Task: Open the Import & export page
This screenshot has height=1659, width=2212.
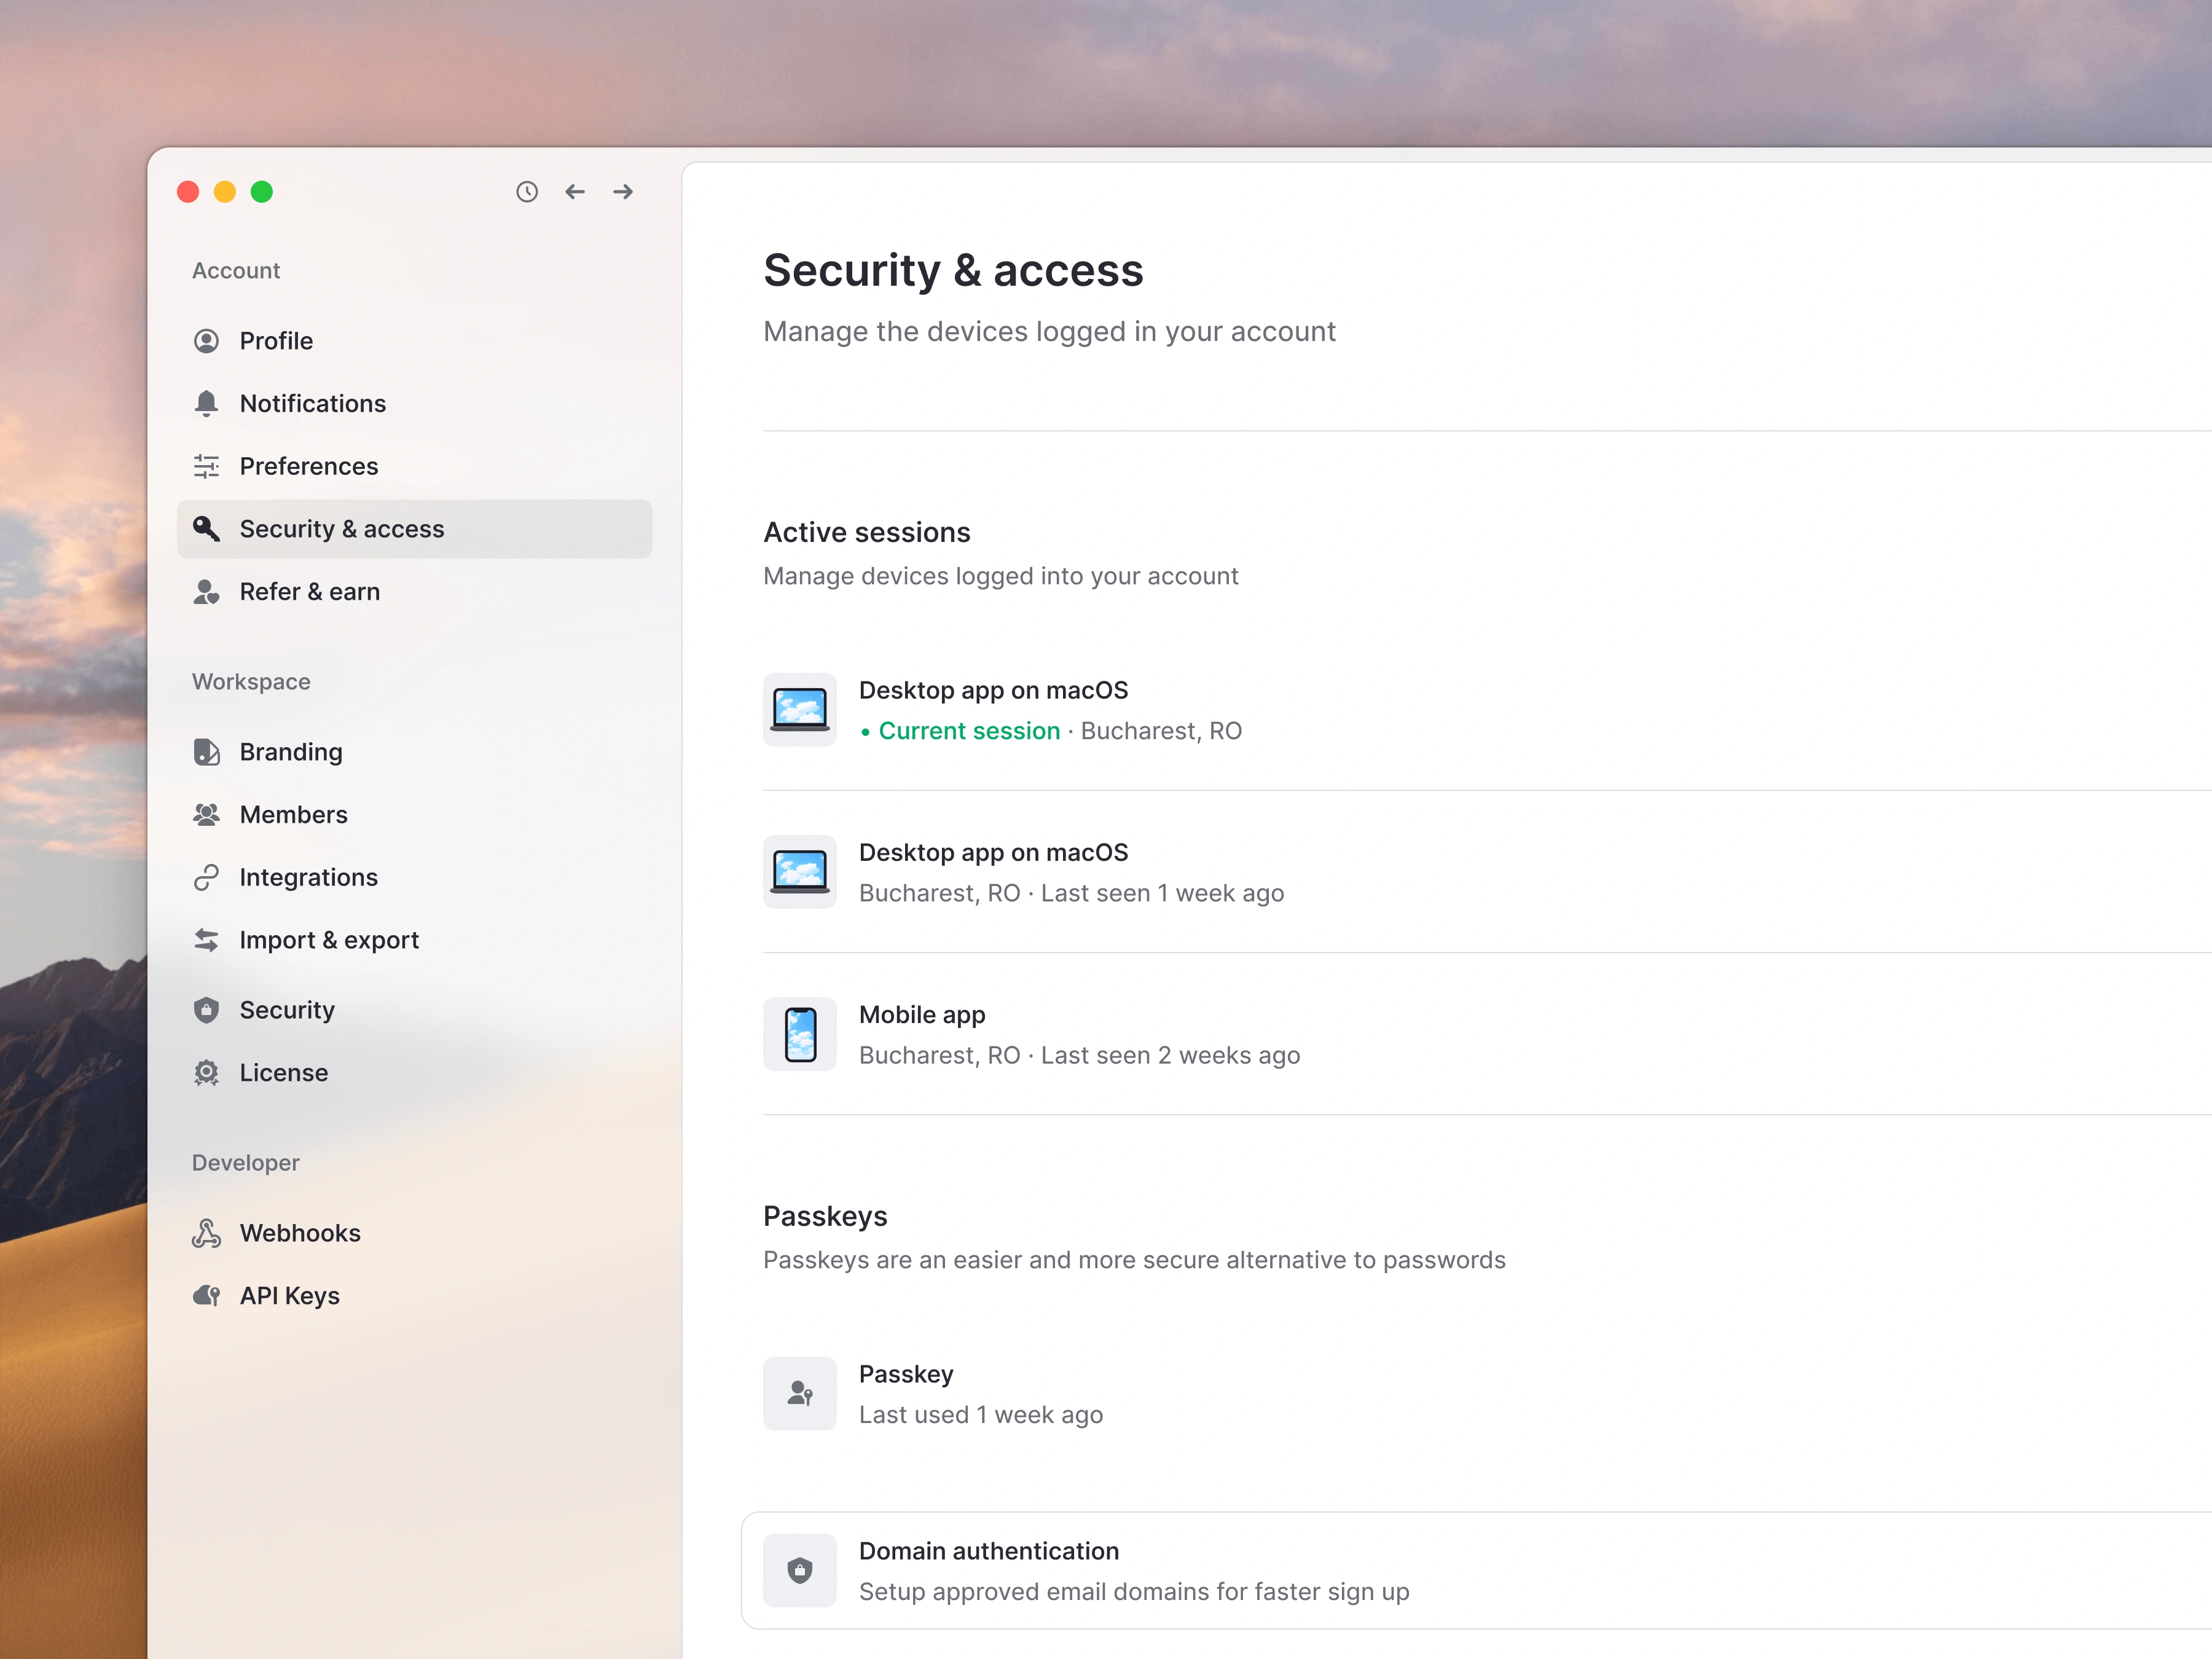Action: pyautogui.click(x=329, y=940)
